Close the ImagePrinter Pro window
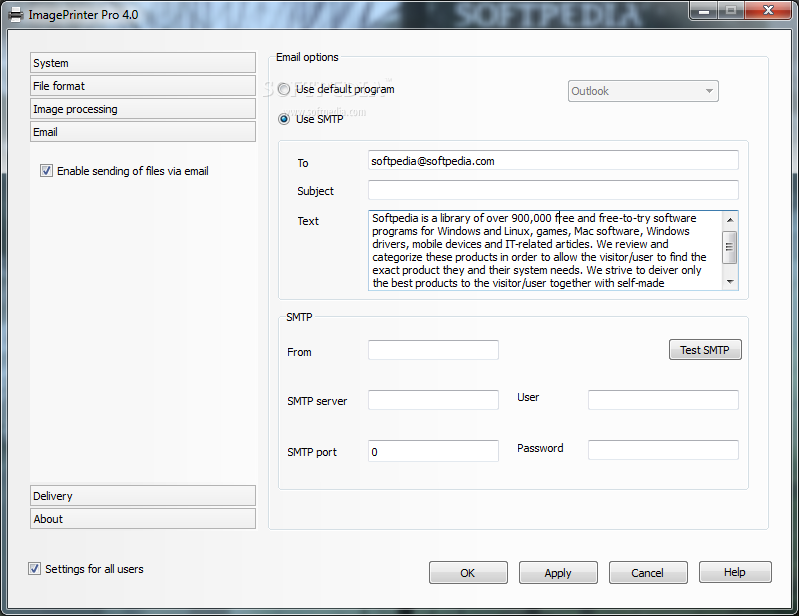 click(768, 10)
